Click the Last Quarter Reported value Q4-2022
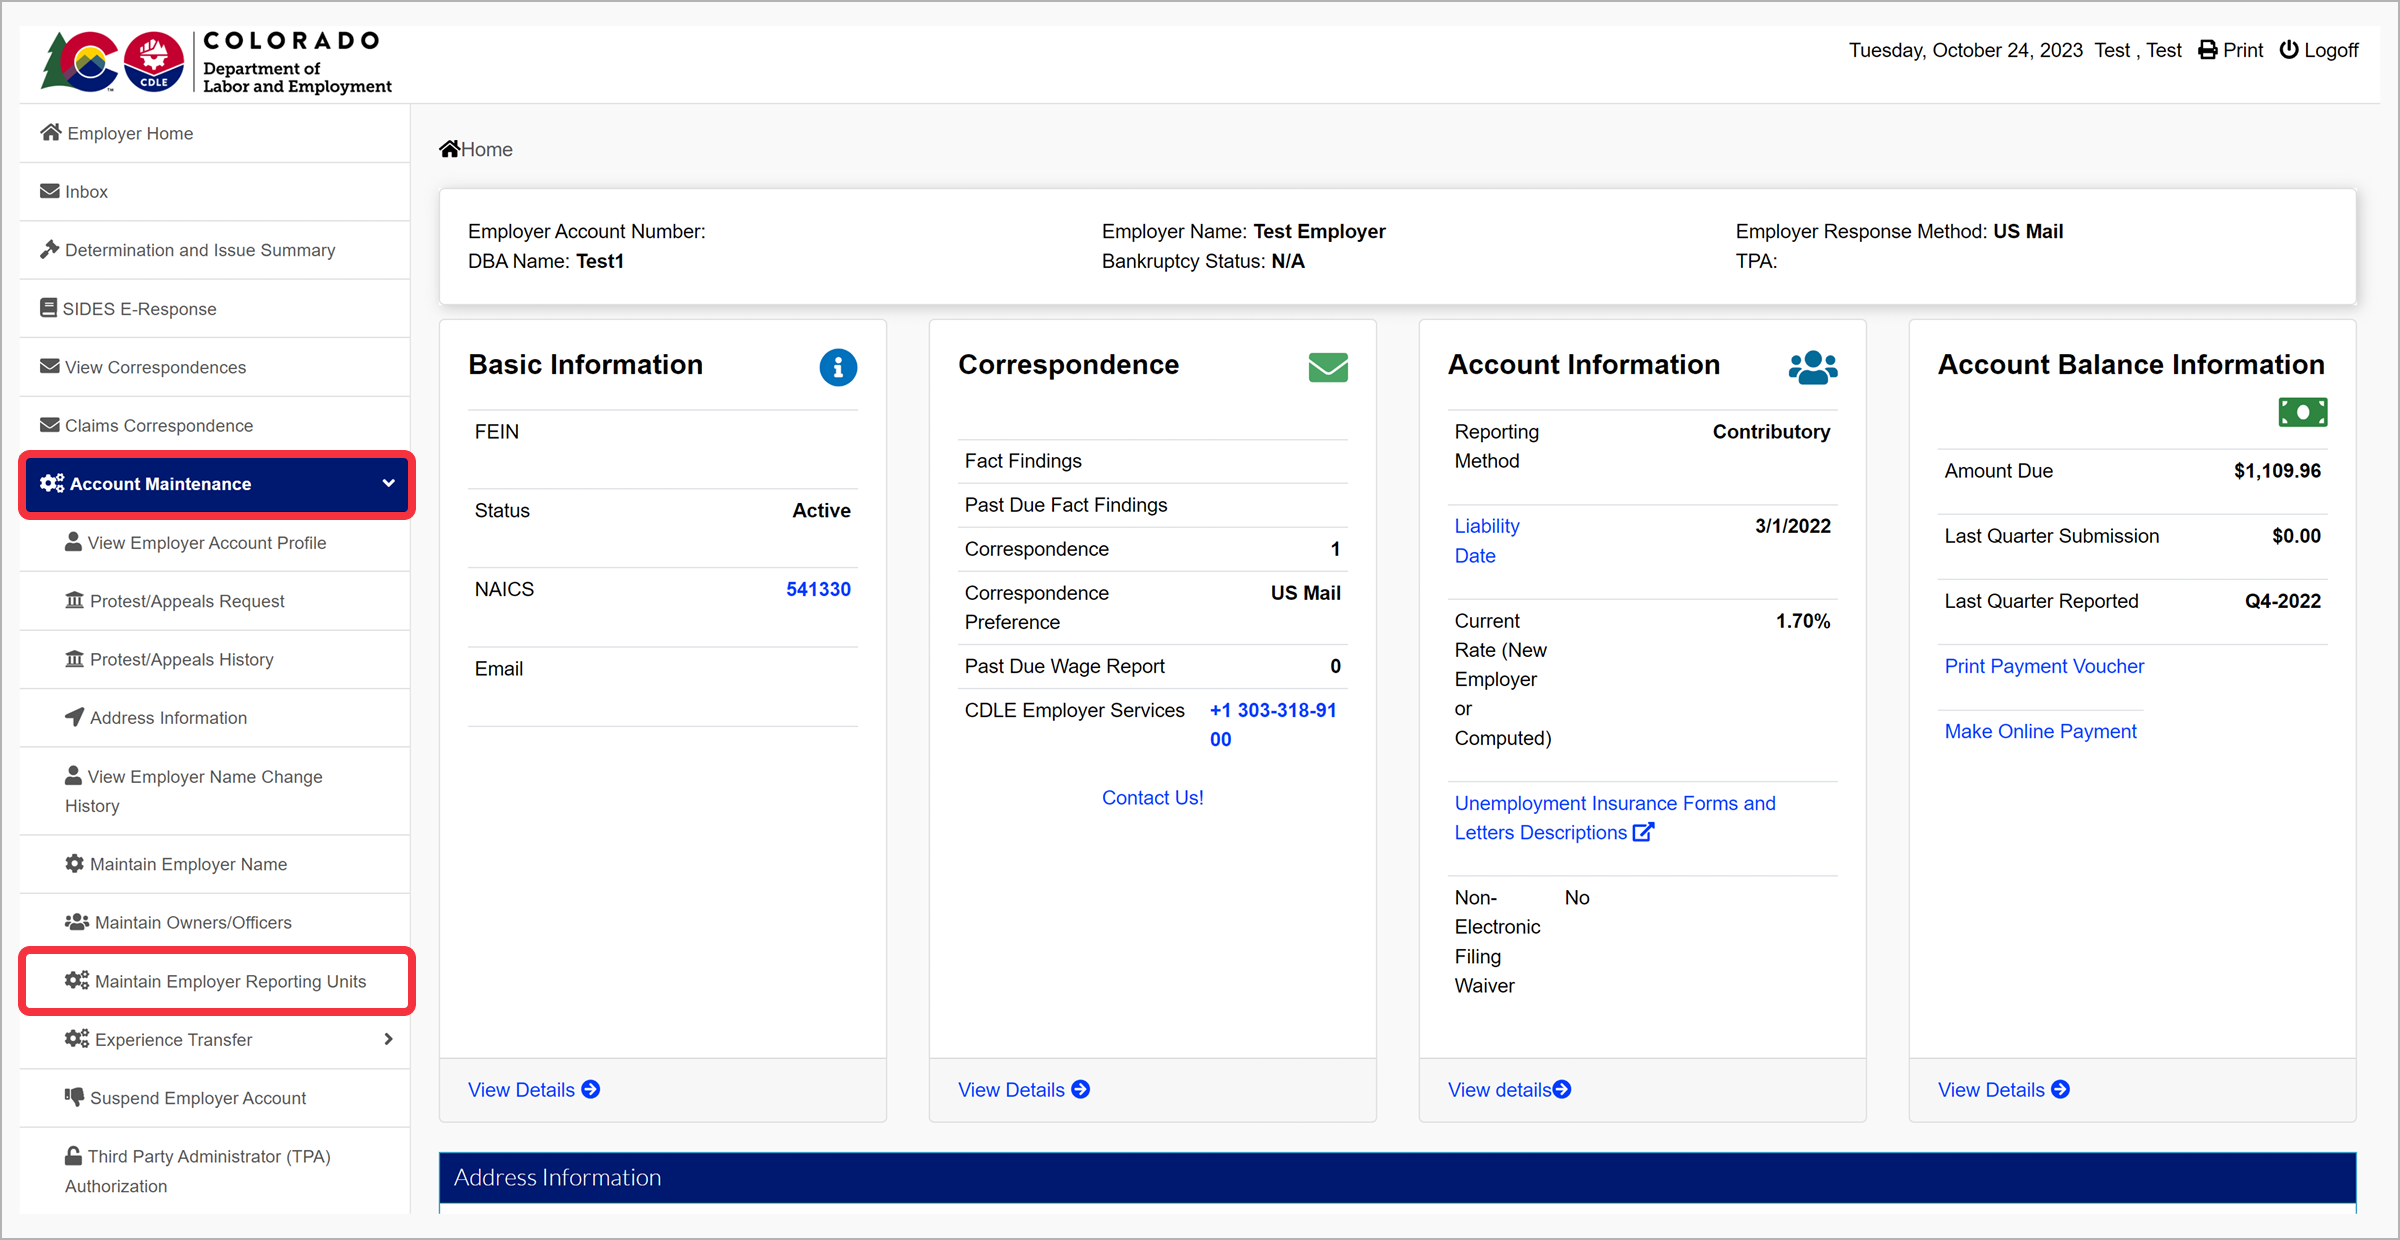Viewport: 2400px width, 1240px height. (x=2283, y=601)
